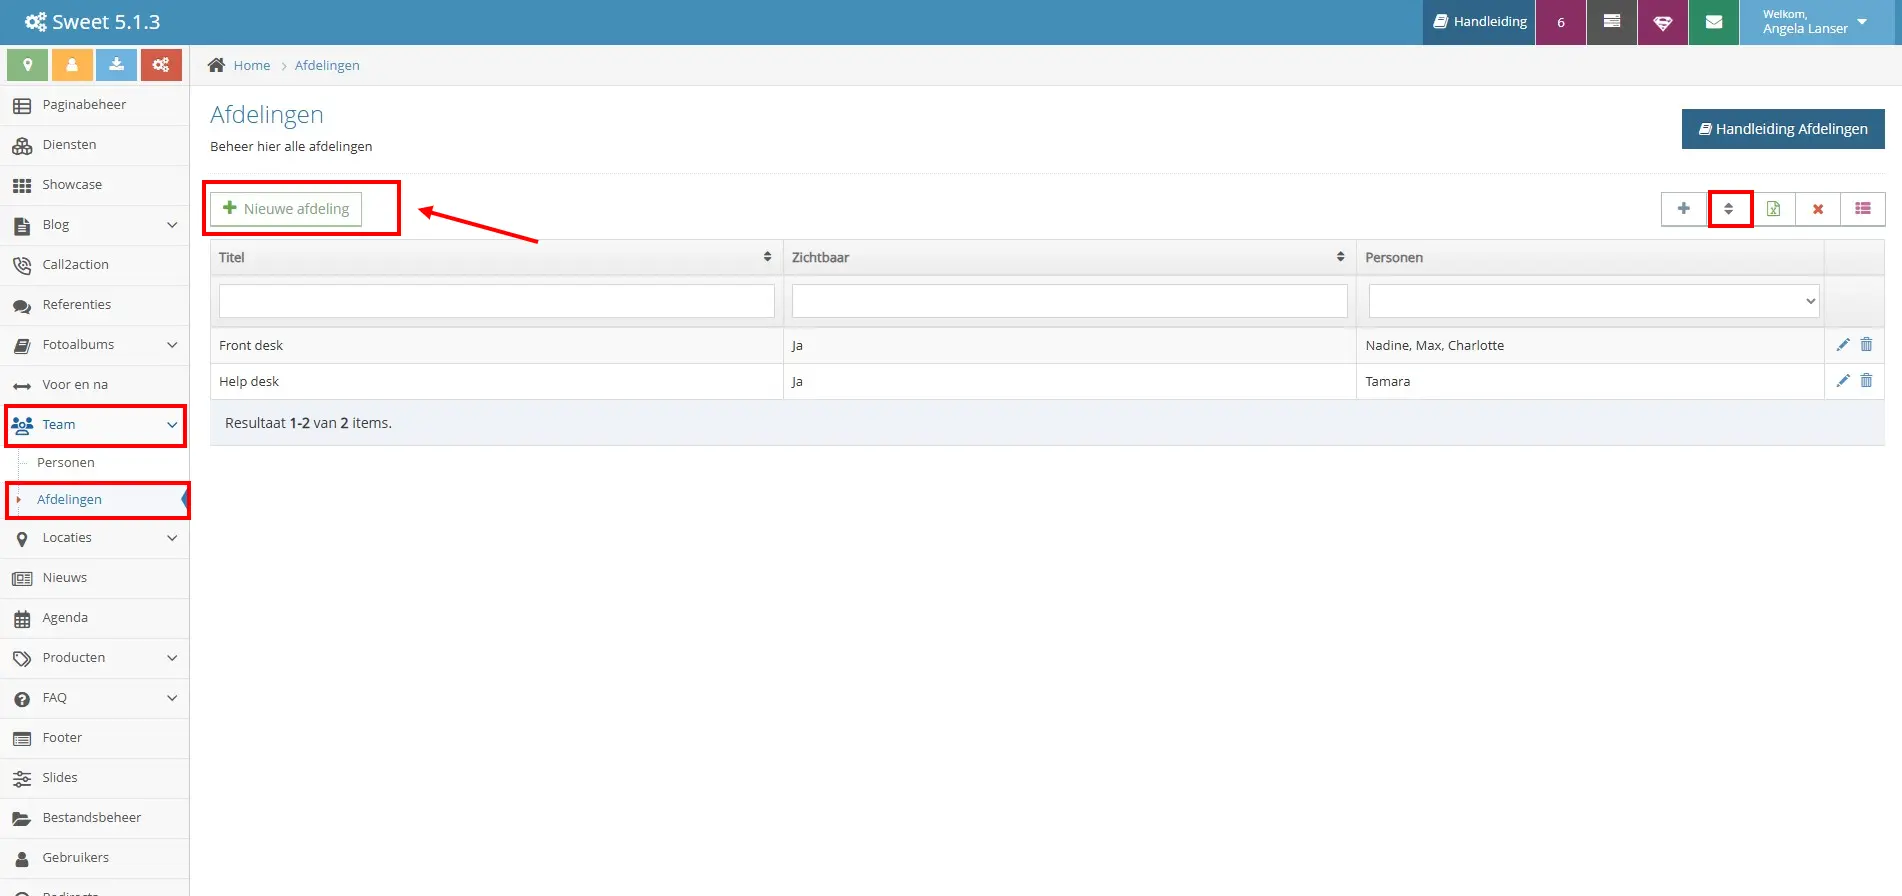Open Paginabeheer in the sidebar

(95, 105)
